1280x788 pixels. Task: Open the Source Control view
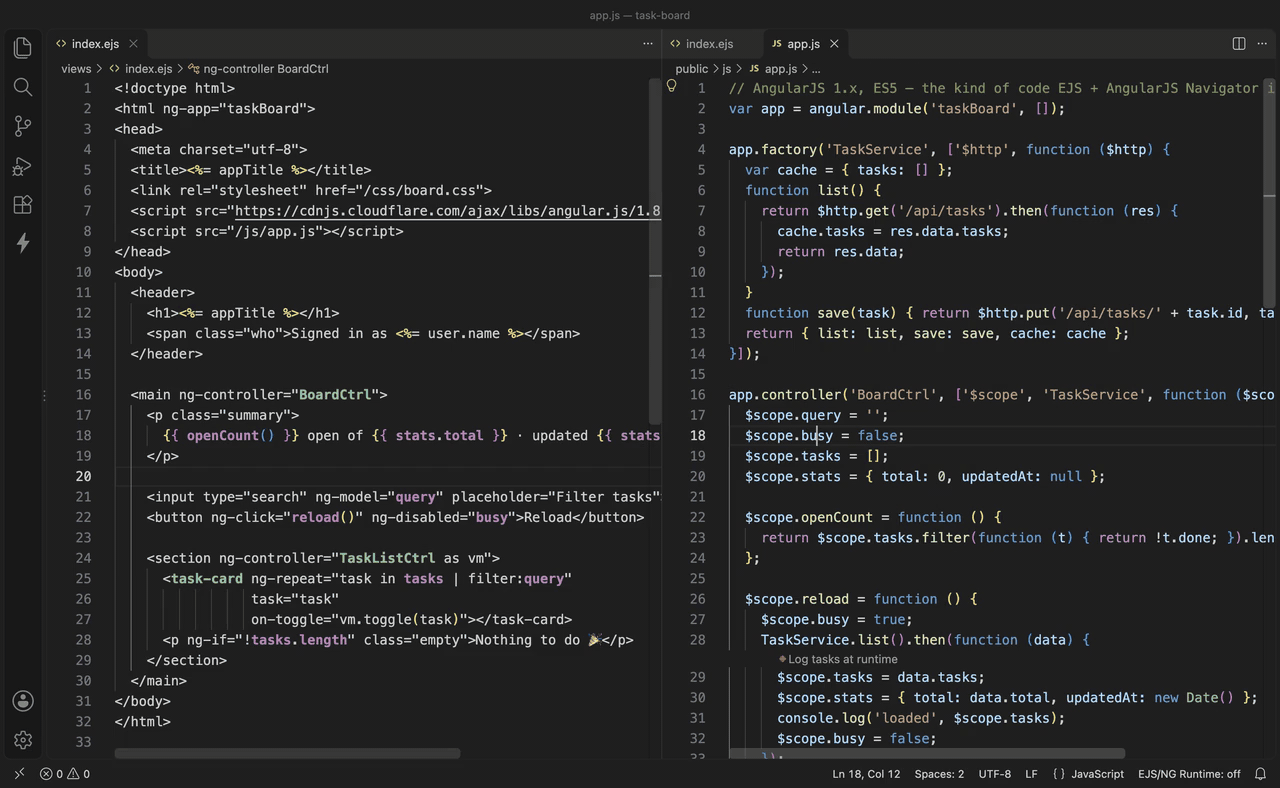pyautogui.click(x=23, y=126)
